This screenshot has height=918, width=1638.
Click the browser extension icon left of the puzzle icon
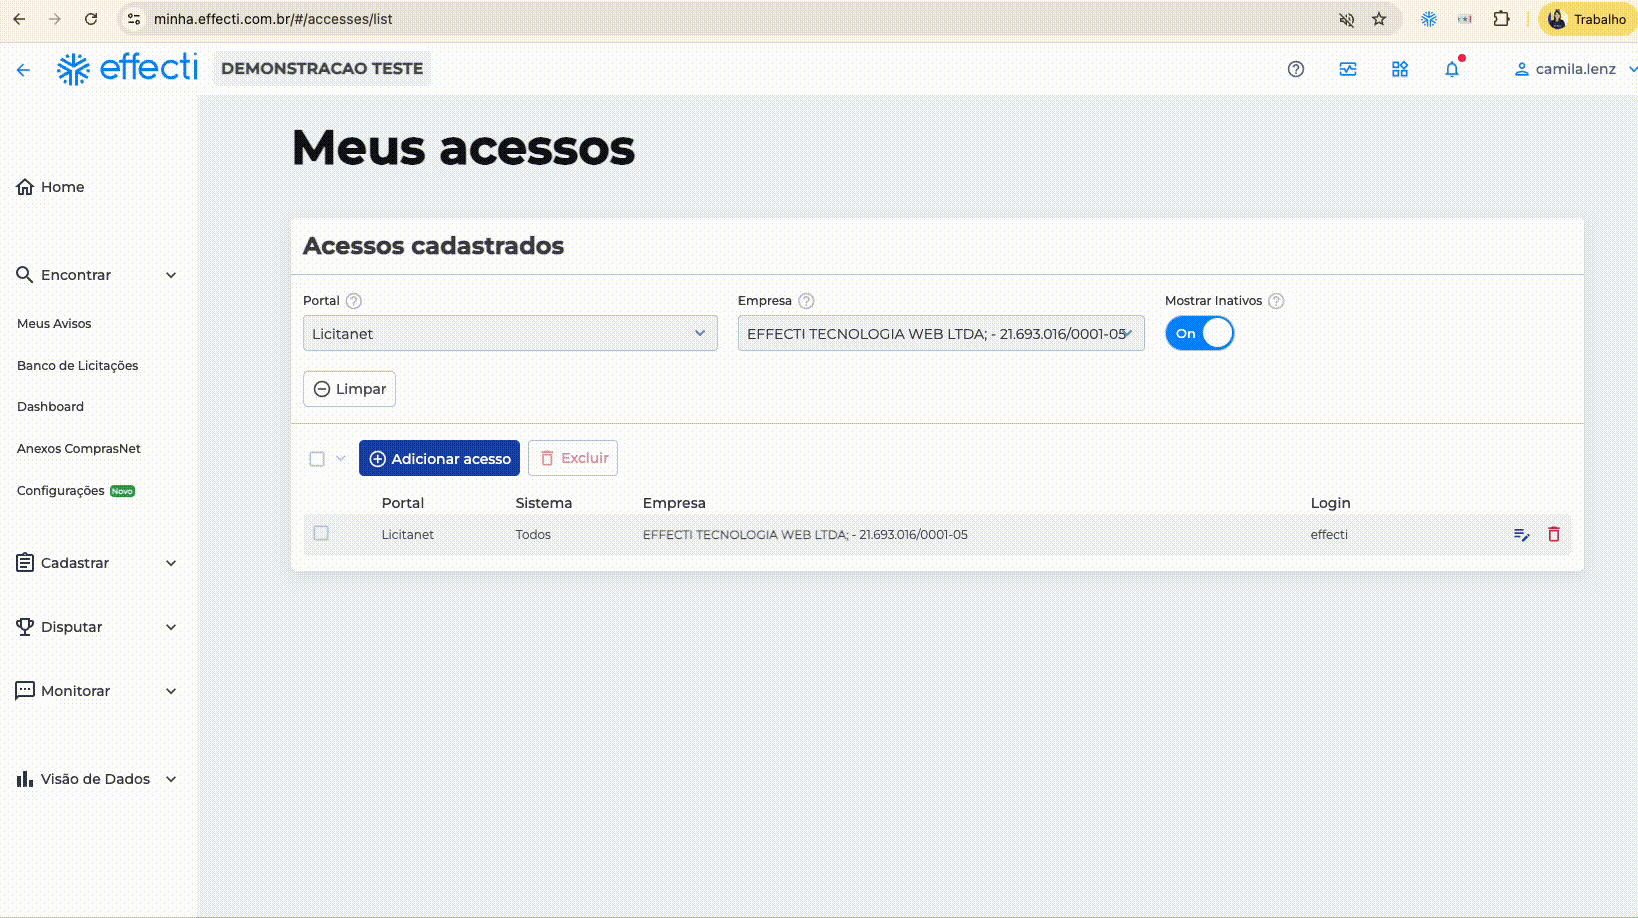tap(1465, 19)
